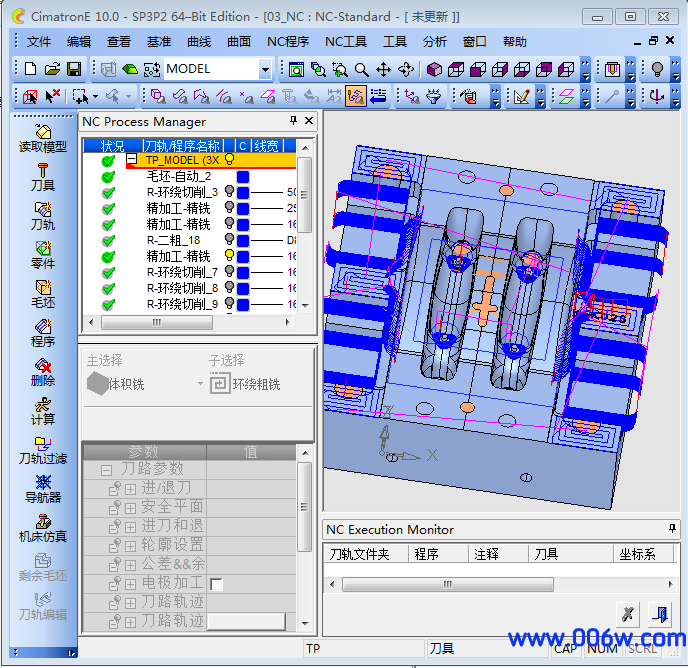Expand the 安全平面 parameter row
The width and height of the screenshot is (688, 668).
130,508
